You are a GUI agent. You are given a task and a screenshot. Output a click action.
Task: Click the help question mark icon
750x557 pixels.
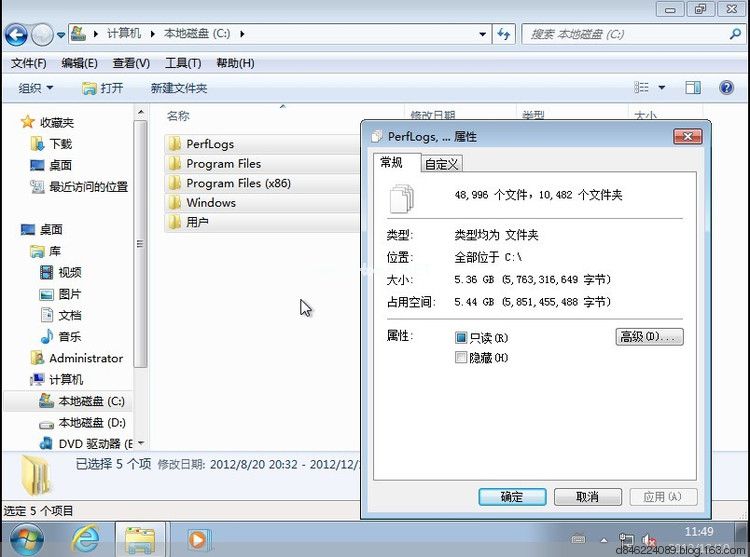coord(722,88)
